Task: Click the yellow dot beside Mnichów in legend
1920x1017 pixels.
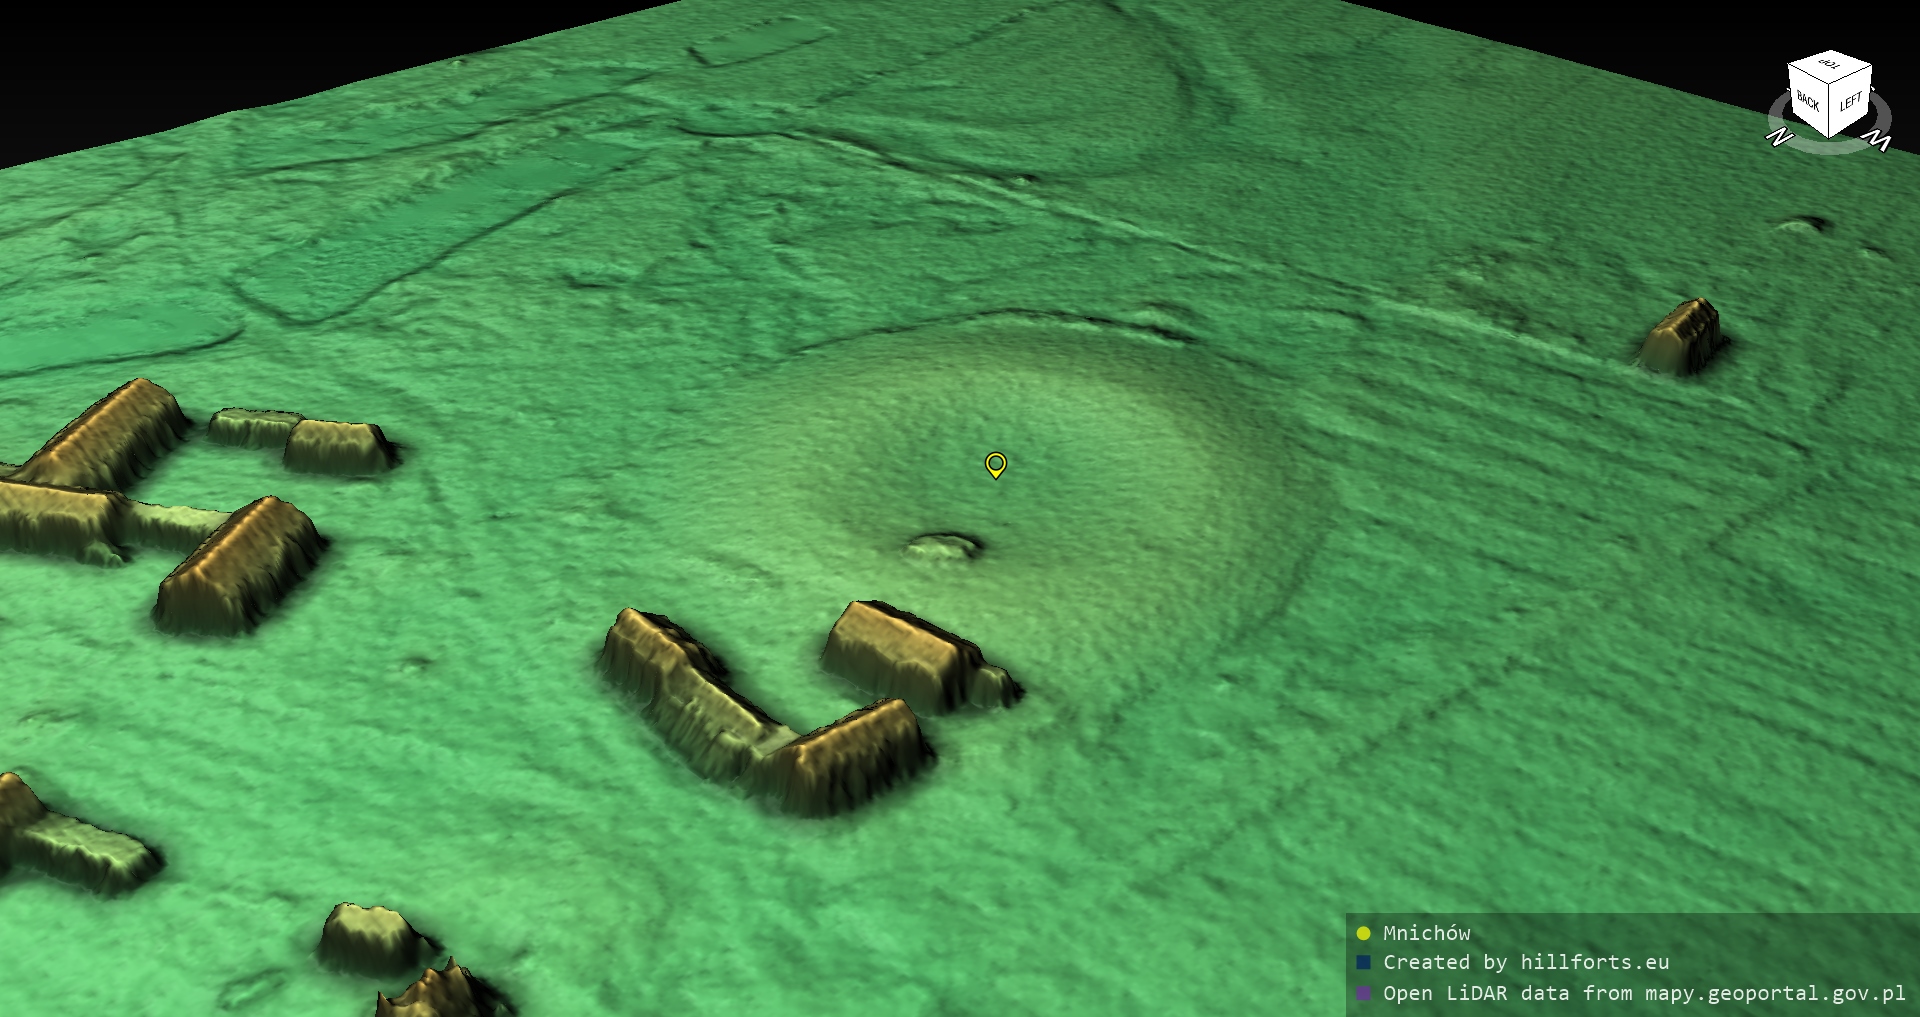Action: [x=1363, y=934]
